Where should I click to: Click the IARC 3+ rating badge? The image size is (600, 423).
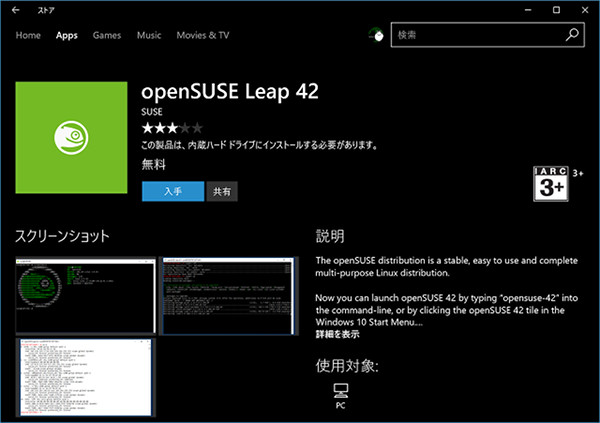pos(551,184)
